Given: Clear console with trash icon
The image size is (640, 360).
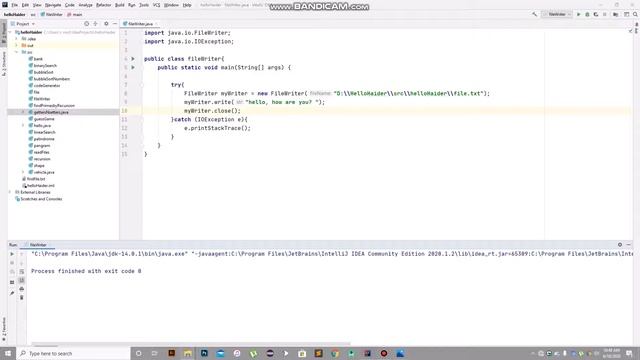Looking at the screenshot, I should 22,298.
